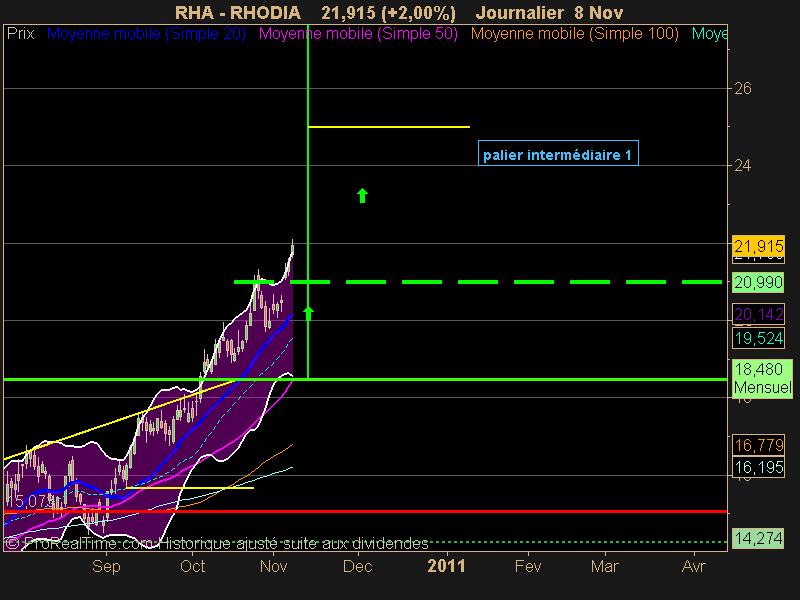This screenshot has width=800, height=600.
Task: Click the "RHA - RHODIA" ticker name in the title
Action: click(238, 12)
